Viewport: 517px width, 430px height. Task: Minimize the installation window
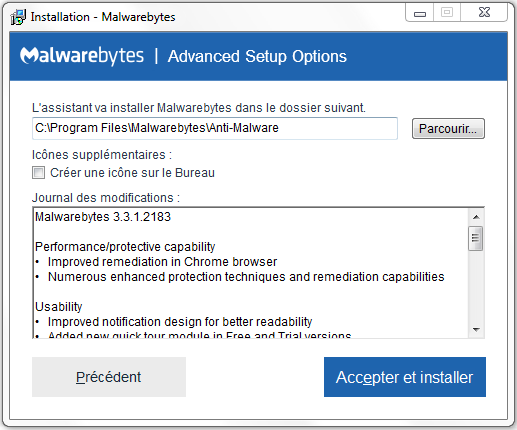[420, 13]
